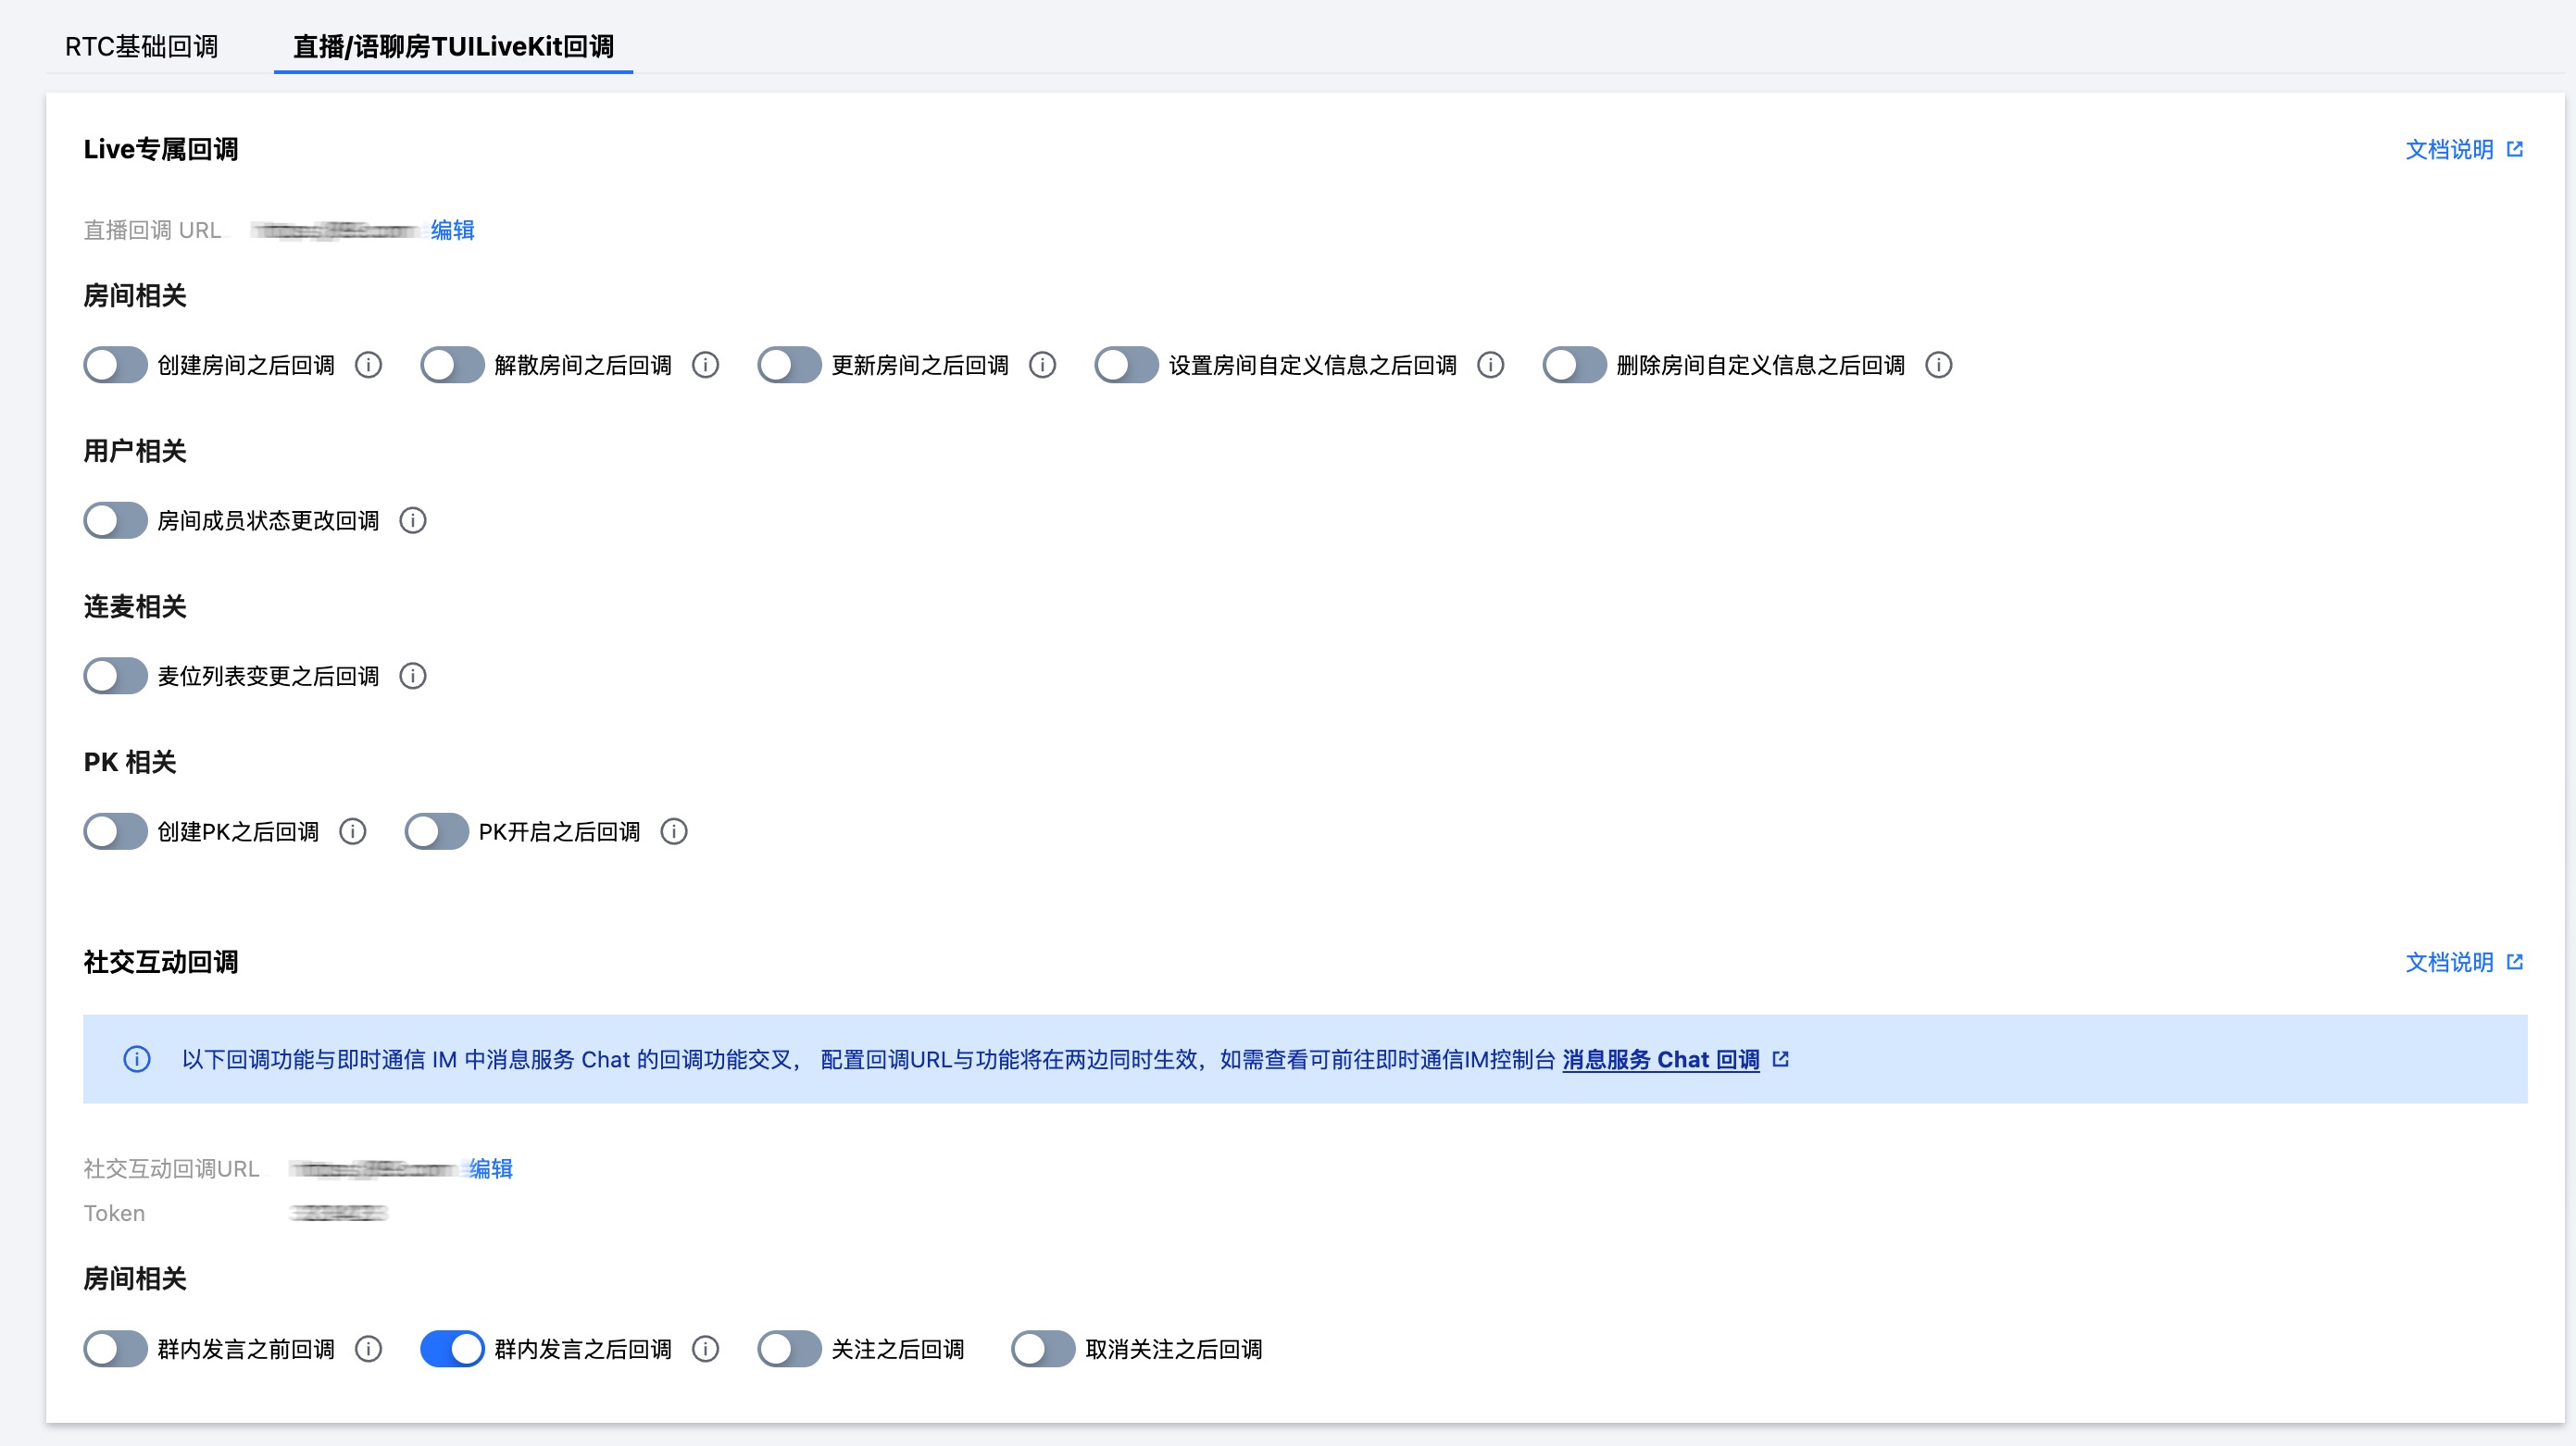
Task: Select 直播/语聊房TUILiveKit回调 tab
Action: point(453,47)
